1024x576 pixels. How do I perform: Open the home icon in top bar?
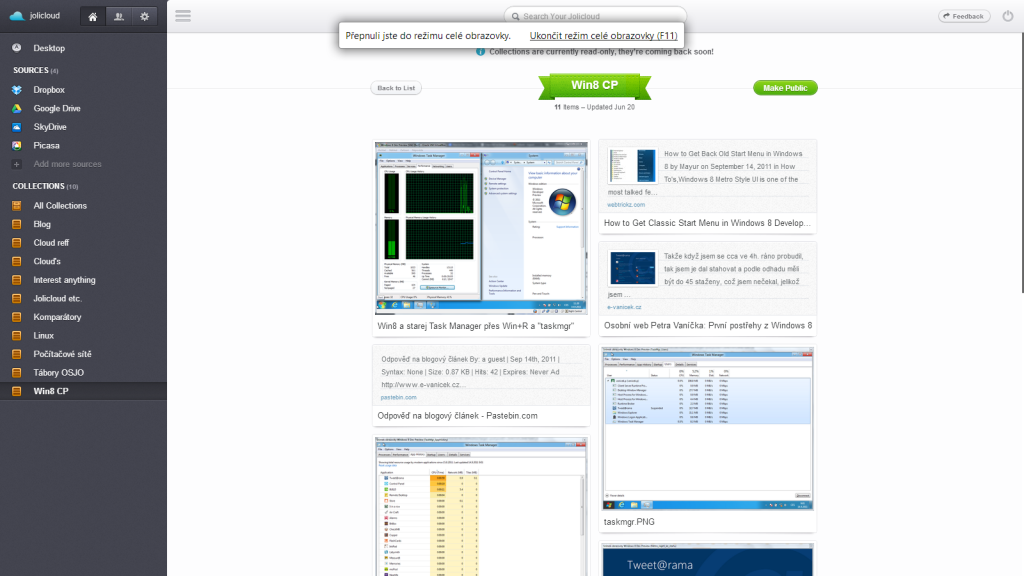click(x=93, y=16)
